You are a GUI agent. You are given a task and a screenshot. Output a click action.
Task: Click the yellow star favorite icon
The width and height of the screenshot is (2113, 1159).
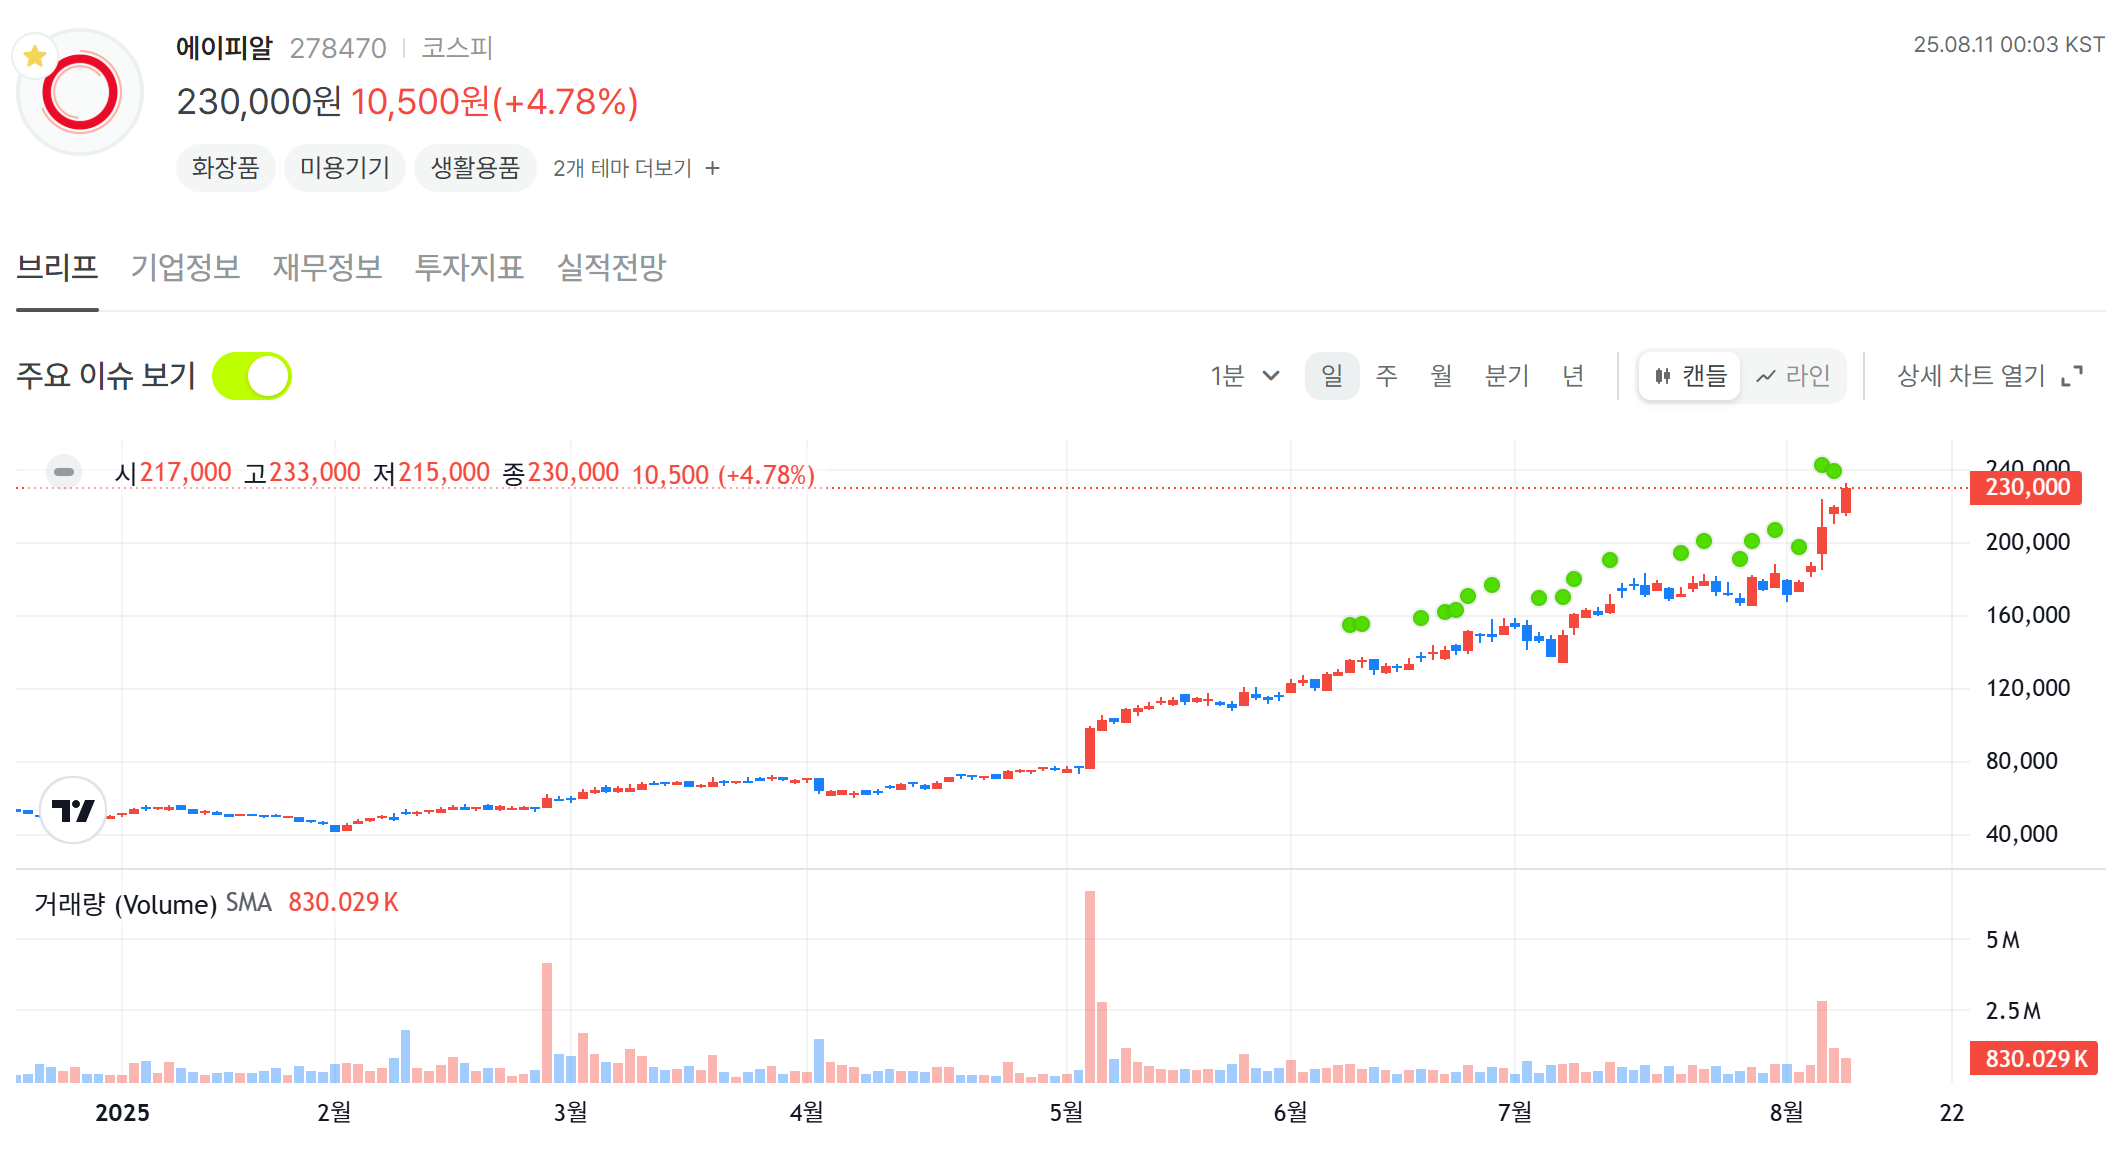tap(35, 56)
